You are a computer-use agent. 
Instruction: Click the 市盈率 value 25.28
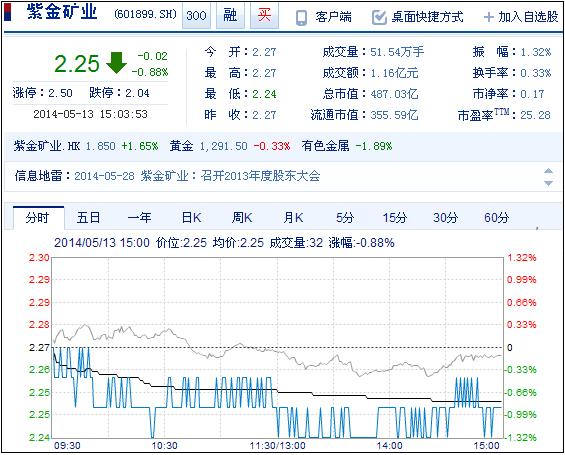coord(535,115)
